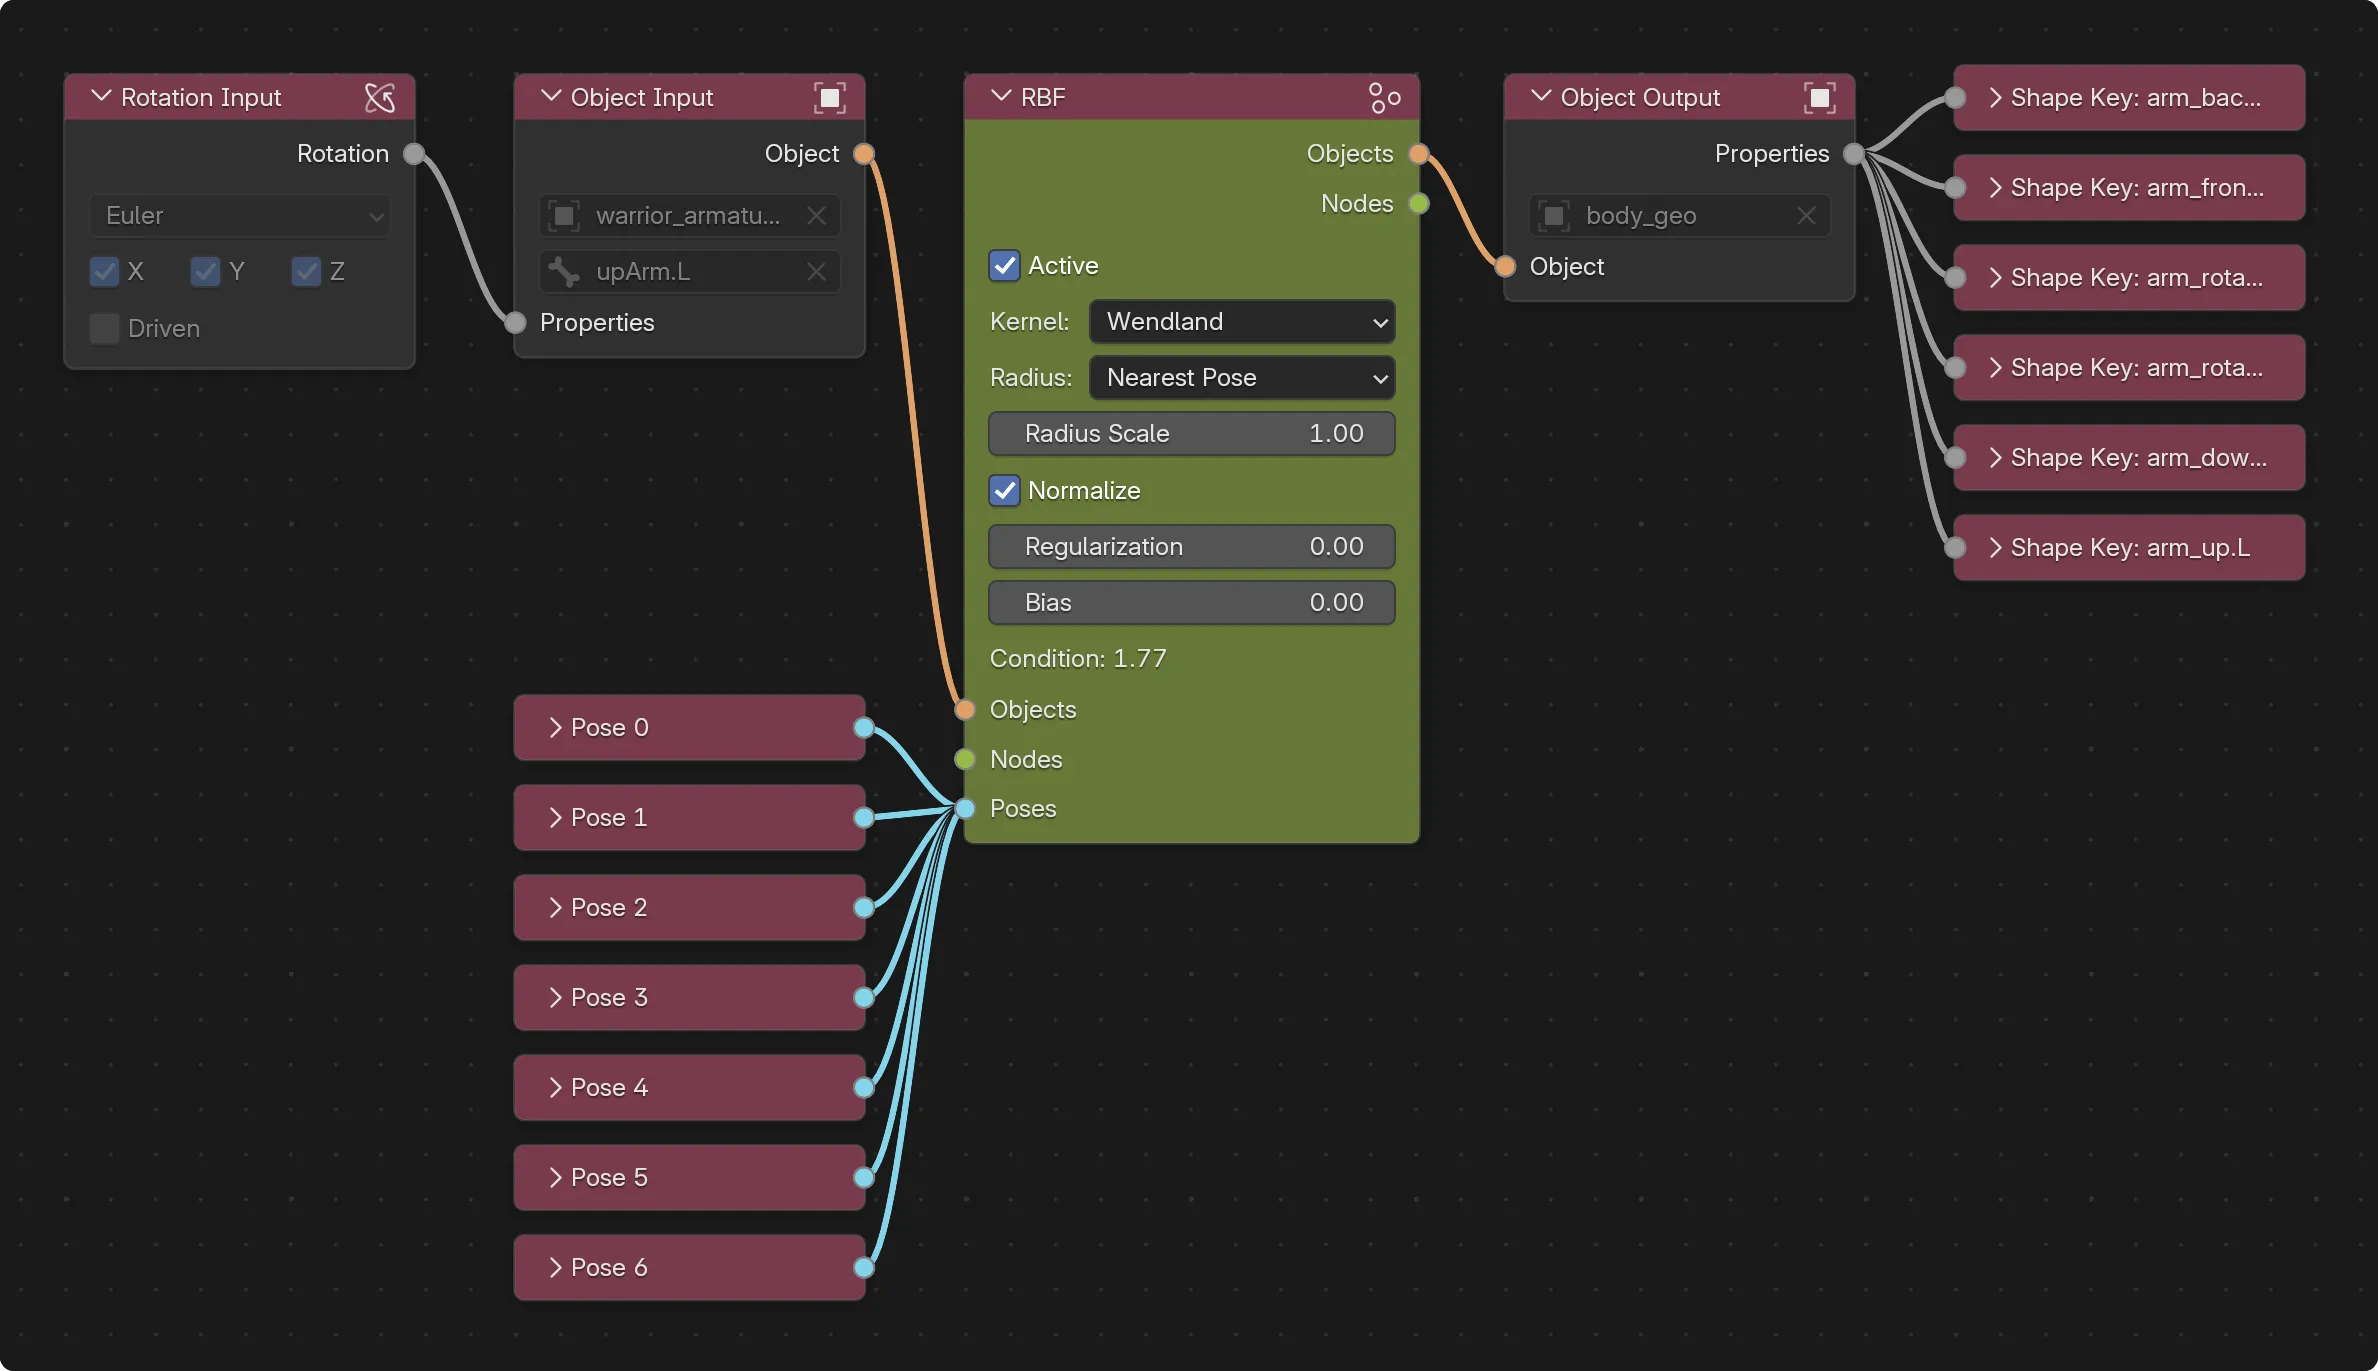Screen dimensions: 2378x1371
Task: Toggle the Z axis checkbox
Action: click(306, 271)
